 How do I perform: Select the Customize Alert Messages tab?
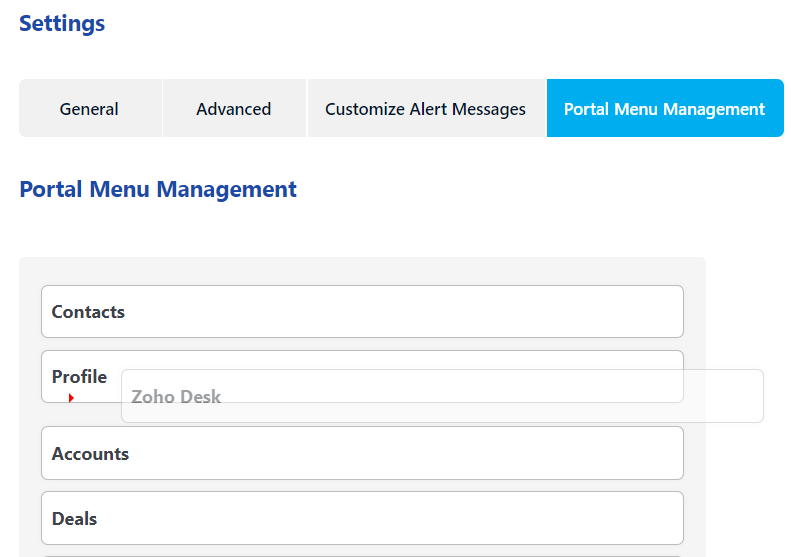click(426, 108)
